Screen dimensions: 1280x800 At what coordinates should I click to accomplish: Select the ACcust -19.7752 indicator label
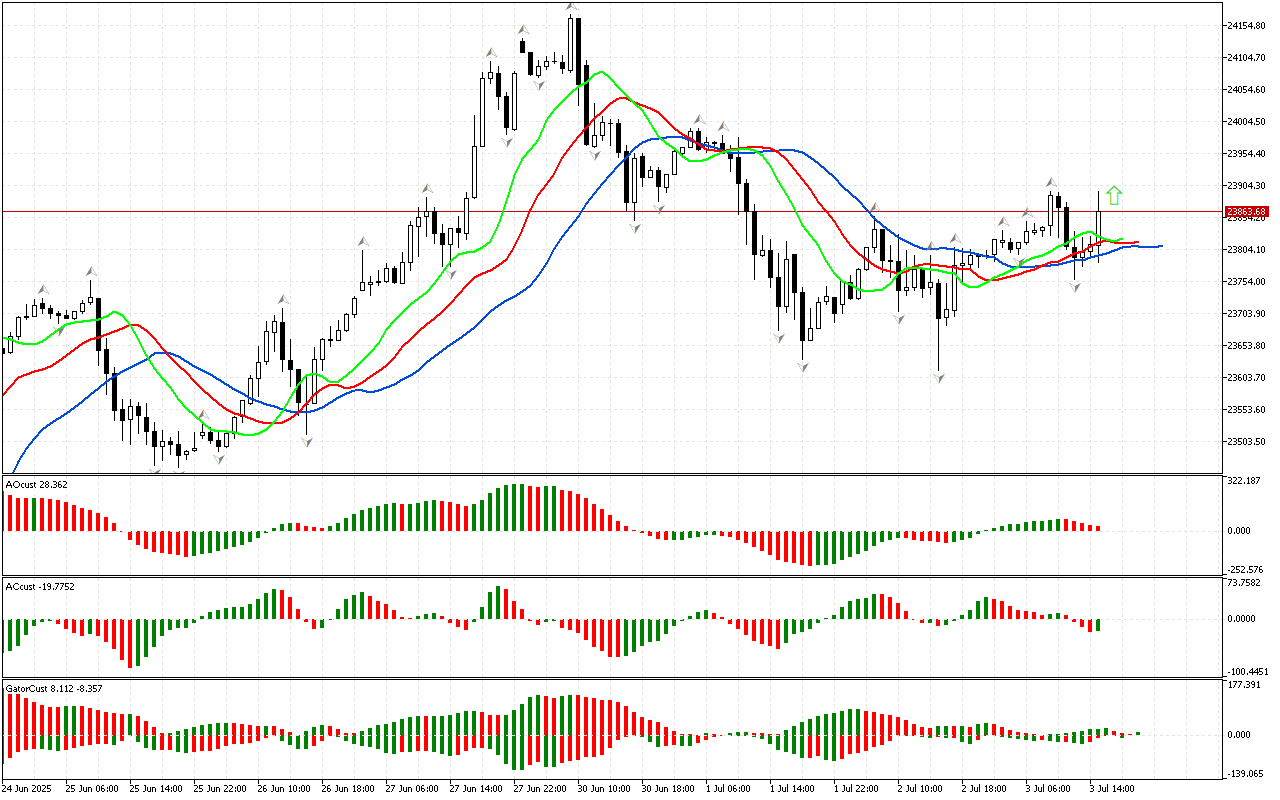click(40, 586)
